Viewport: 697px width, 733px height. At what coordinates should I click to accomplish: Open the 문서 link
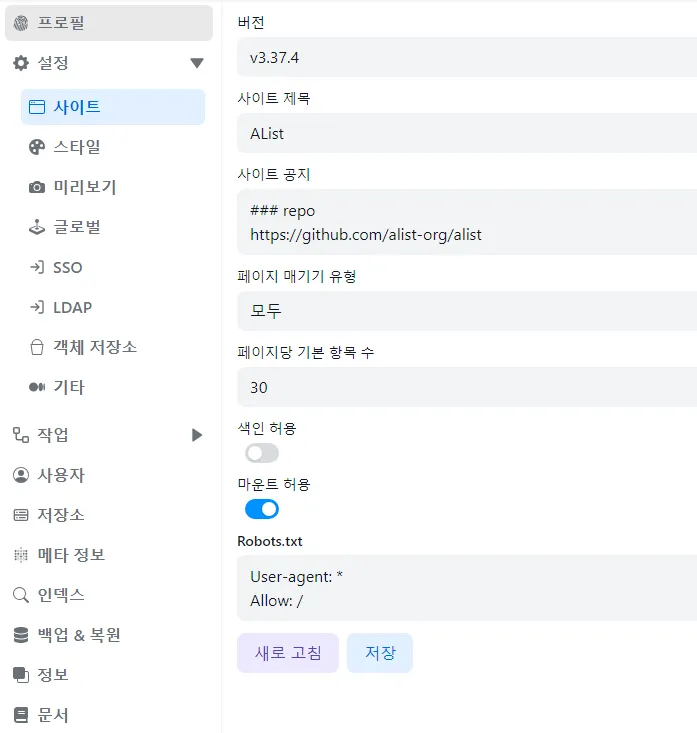click(108, 715)
